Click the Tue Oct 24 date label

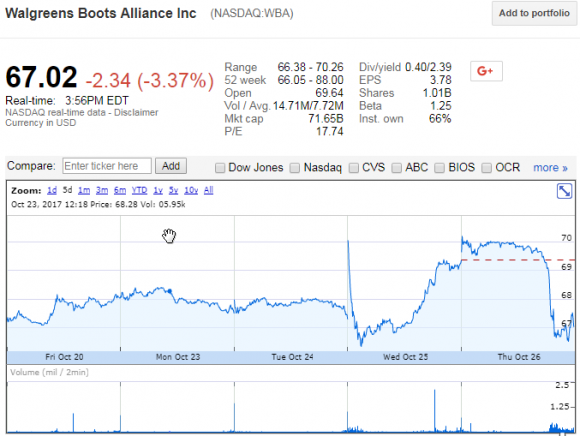coord(292,357)
